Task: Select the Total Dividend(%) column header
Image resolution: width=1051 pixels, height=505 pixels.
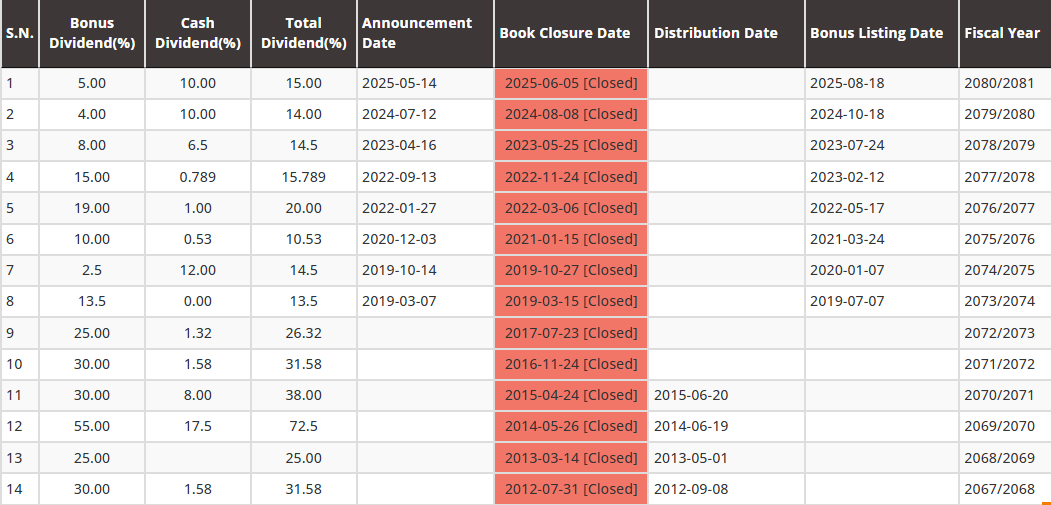Action: coord(304,33)
